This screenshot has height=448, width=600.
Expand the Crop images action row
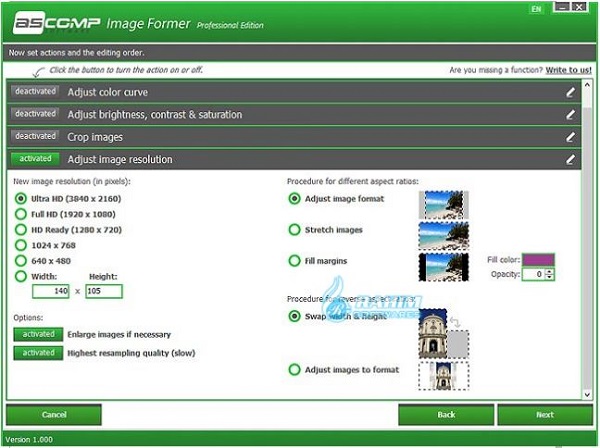294,137
